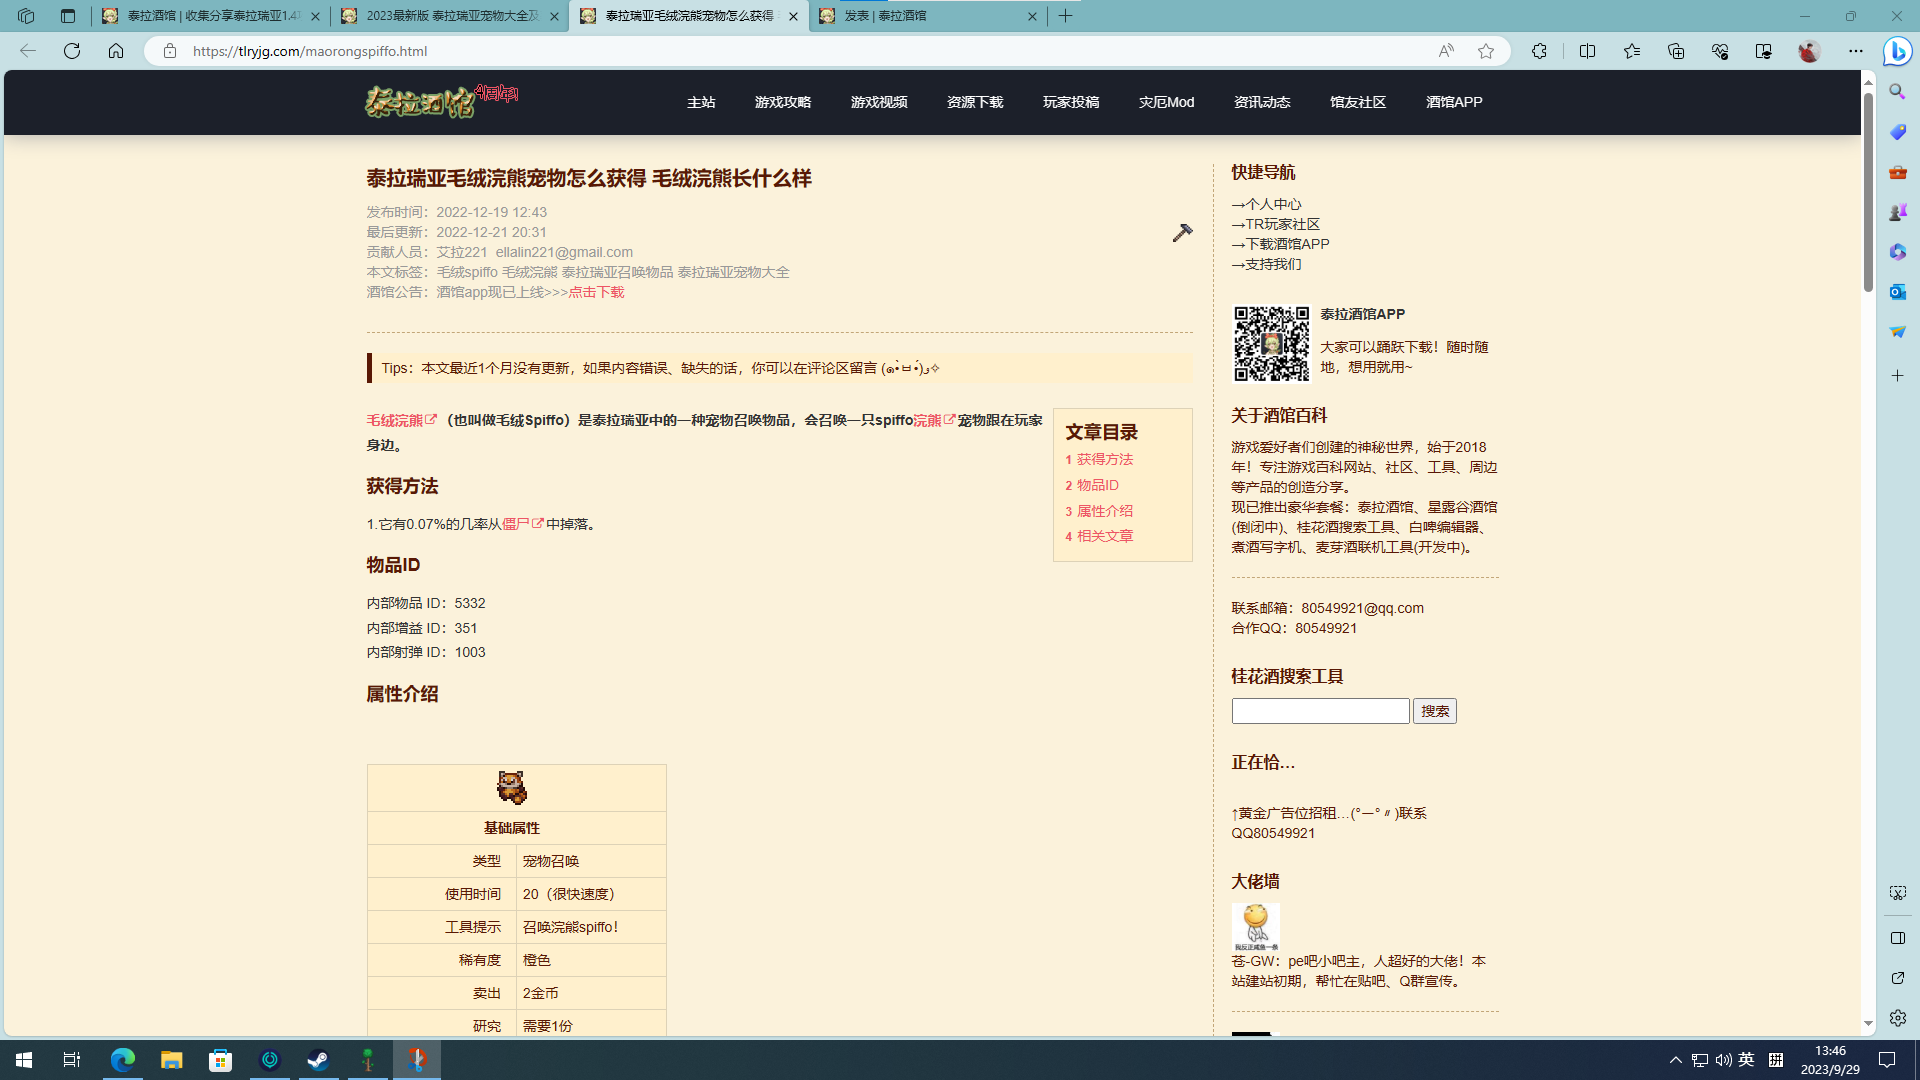
Task: Open the tab actions menu button
Action: pyautogui.click(x=68, y=16)
